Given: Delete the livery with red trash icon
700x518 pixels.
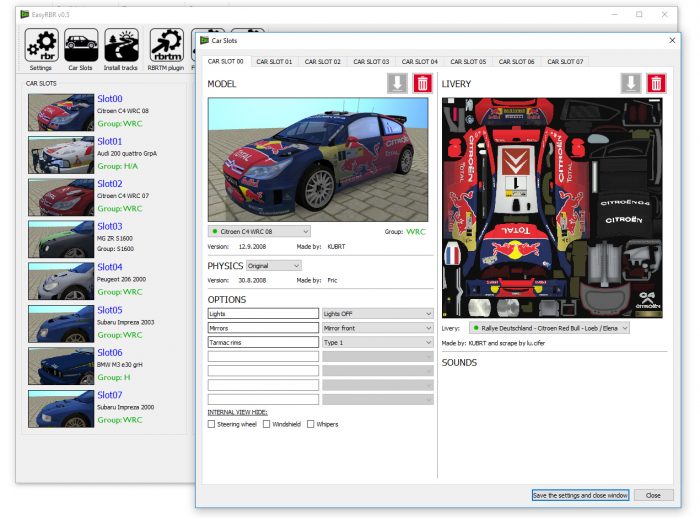Looking at the screenshot, I should [656, 84].
